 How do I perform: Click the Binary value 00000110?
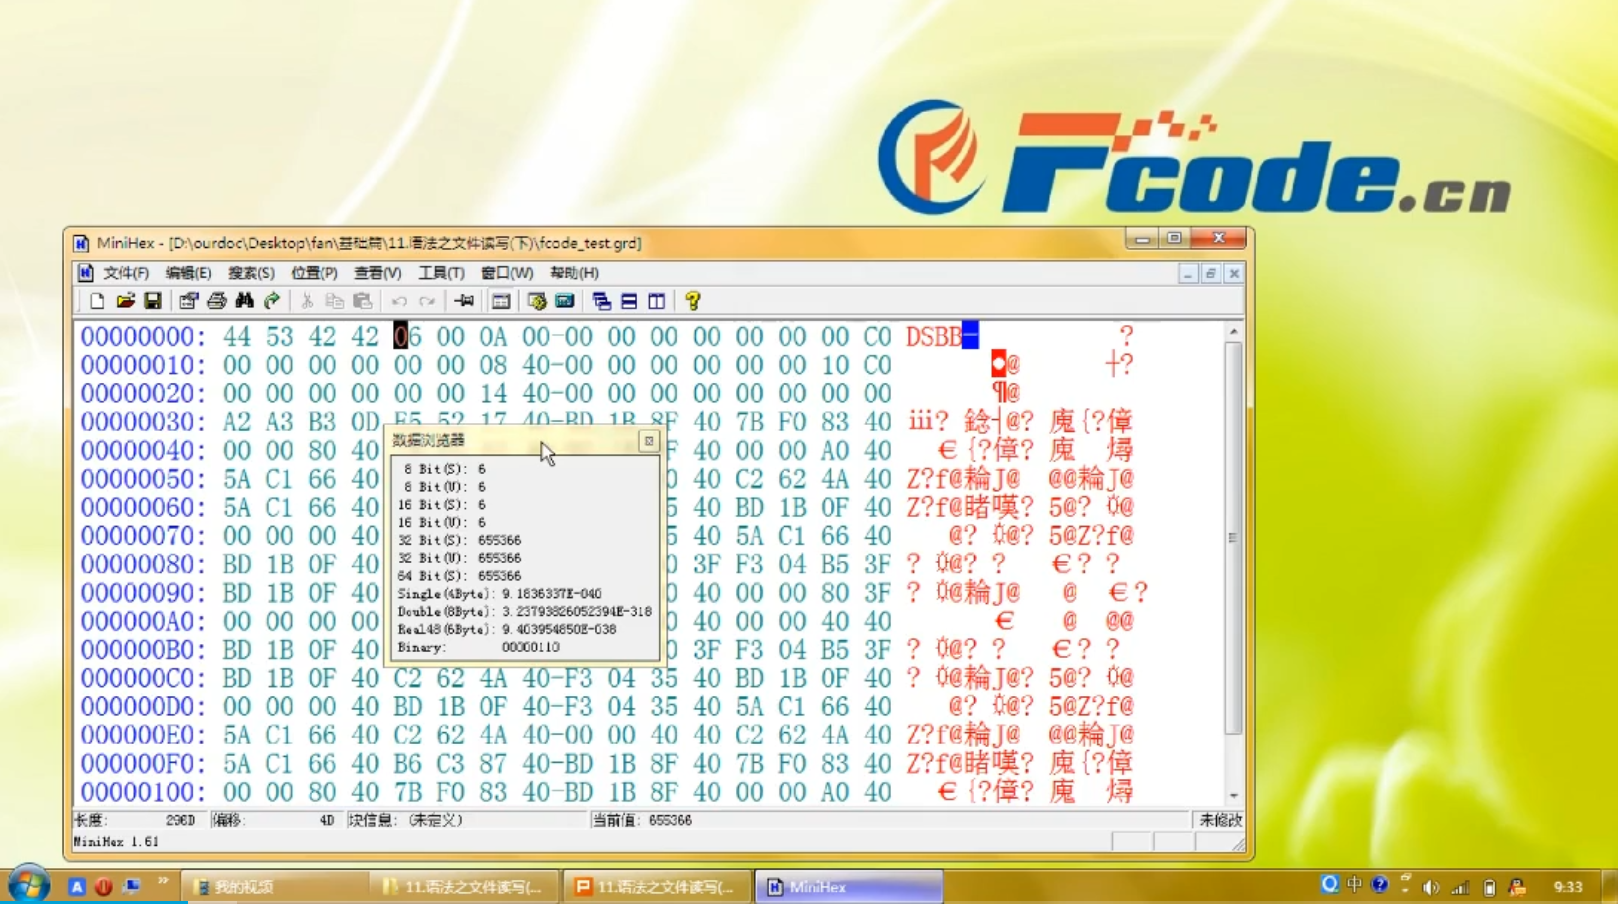tap(530, 648)
